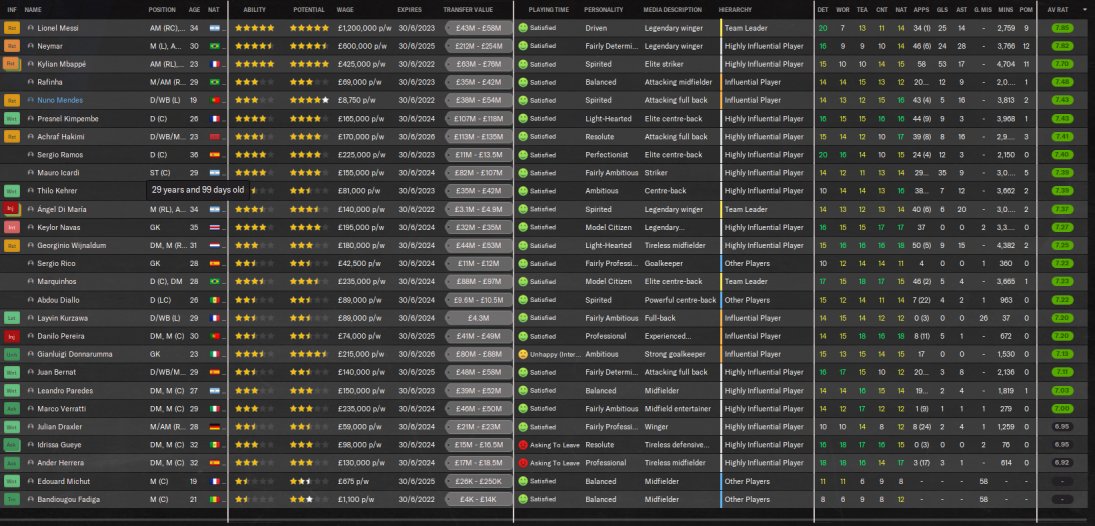Click Ander Herrera's red angry face icon

pos(522,463)
